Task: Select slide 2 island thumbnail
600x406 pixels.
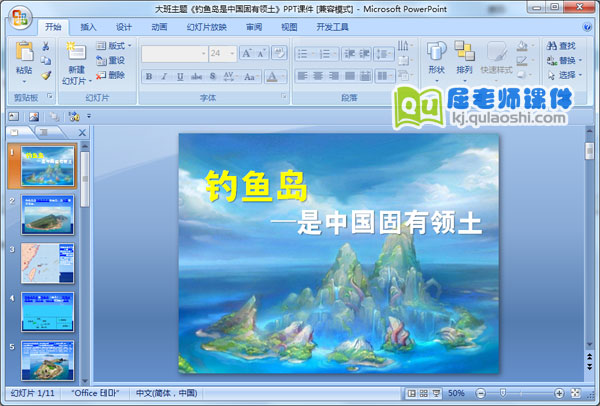Action: coord(47,214)
